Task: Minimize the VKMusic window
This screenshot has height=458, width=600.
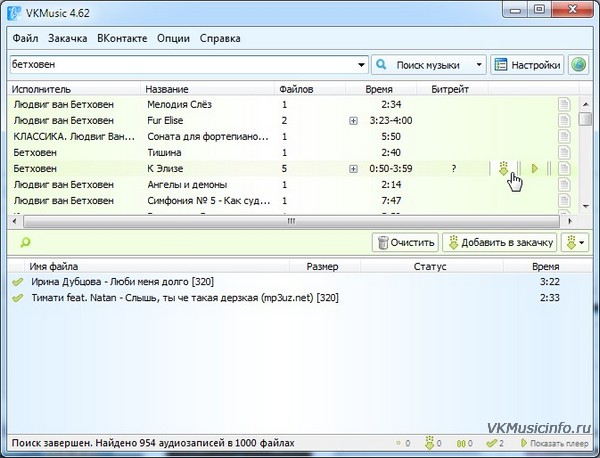Action: tap(515, 10)
